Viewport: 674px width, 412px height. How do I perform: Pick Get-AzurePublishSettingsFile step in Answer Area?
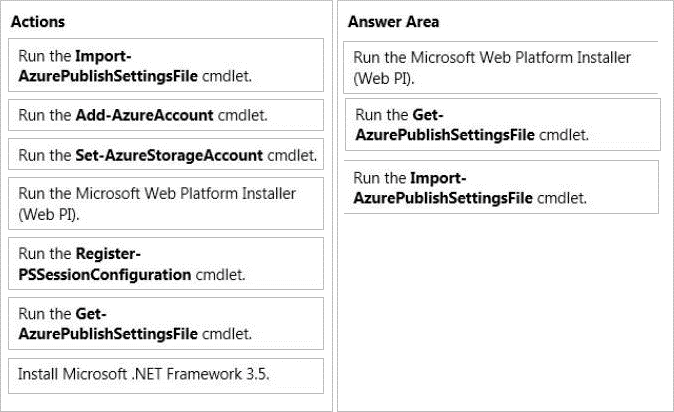click(500, 124)
